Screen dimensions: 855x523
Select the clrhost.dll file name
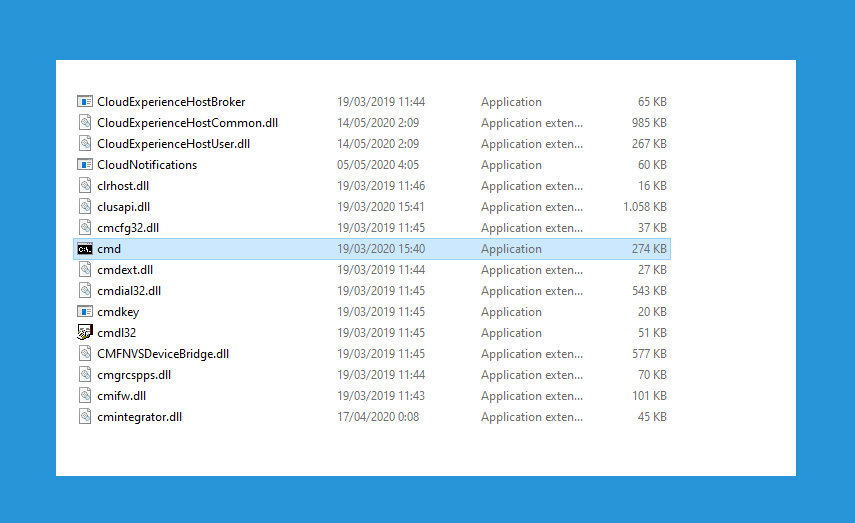(123, 186)
